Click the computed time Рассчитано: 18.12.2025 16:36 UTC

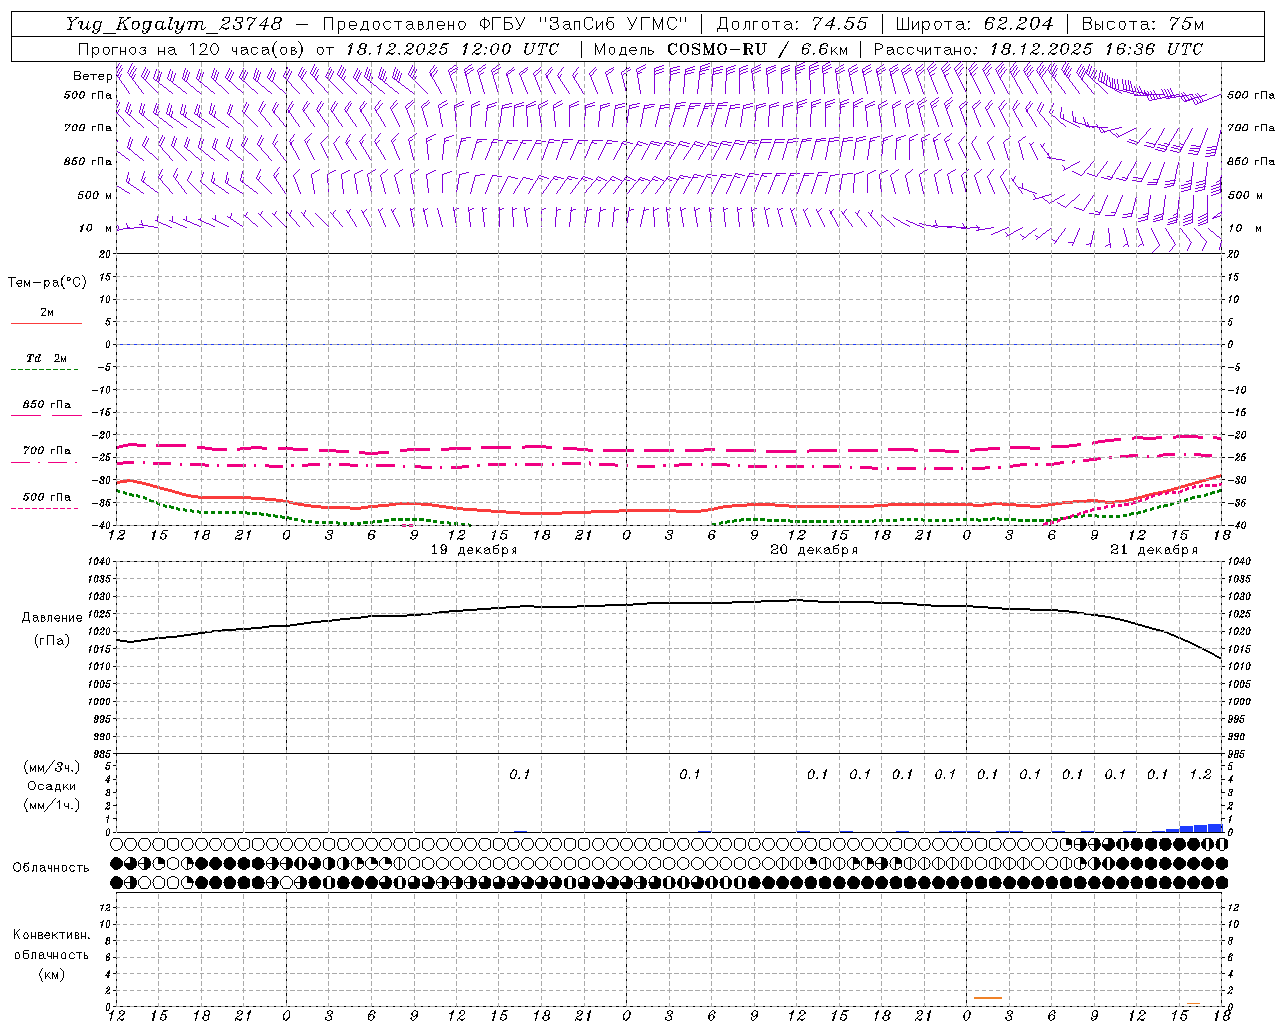pos(1038,49)
